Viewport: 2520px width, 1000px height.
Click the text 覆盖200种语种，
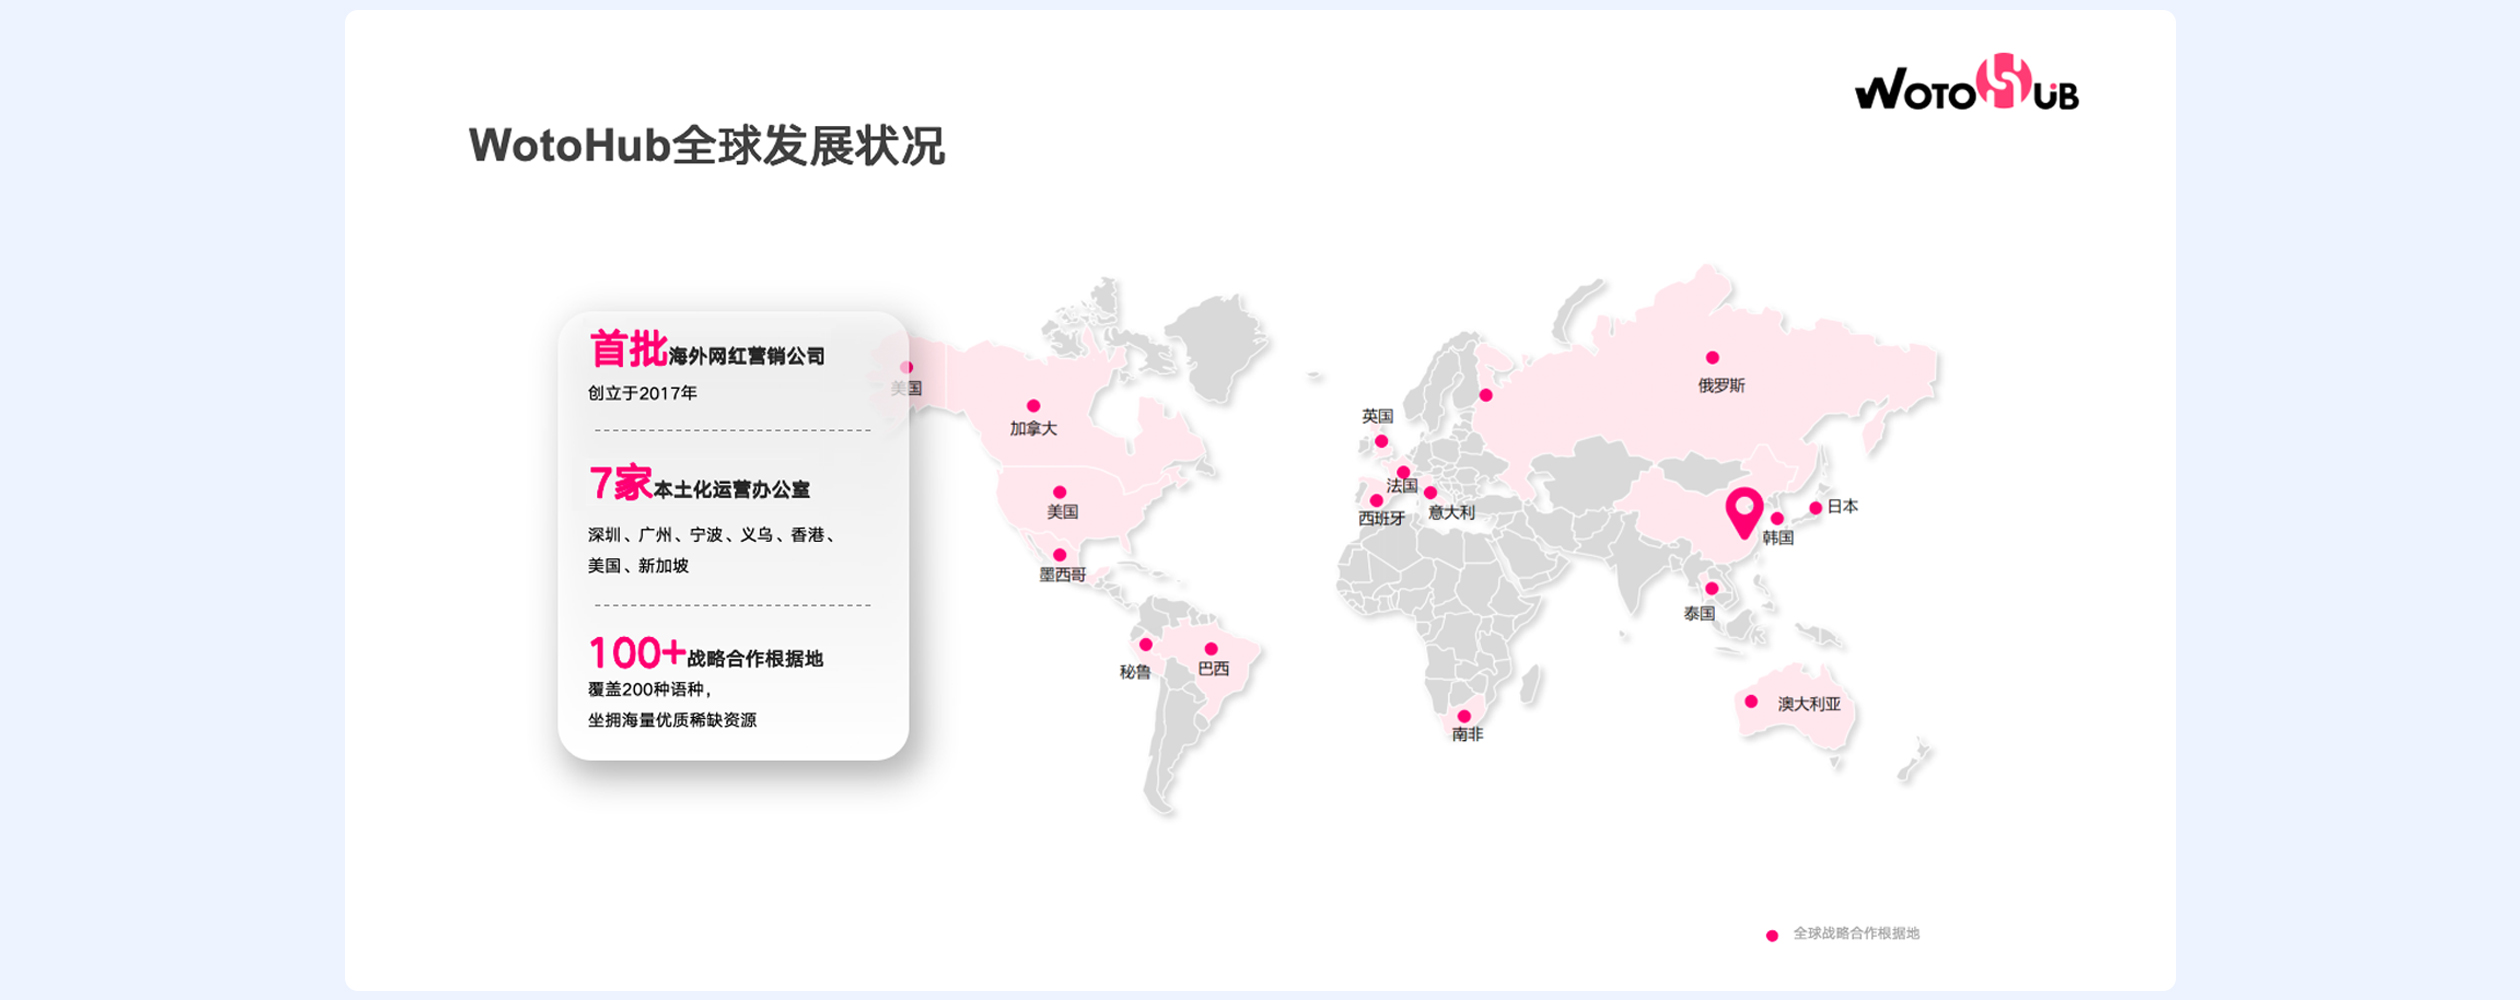[x=650, y=690]
